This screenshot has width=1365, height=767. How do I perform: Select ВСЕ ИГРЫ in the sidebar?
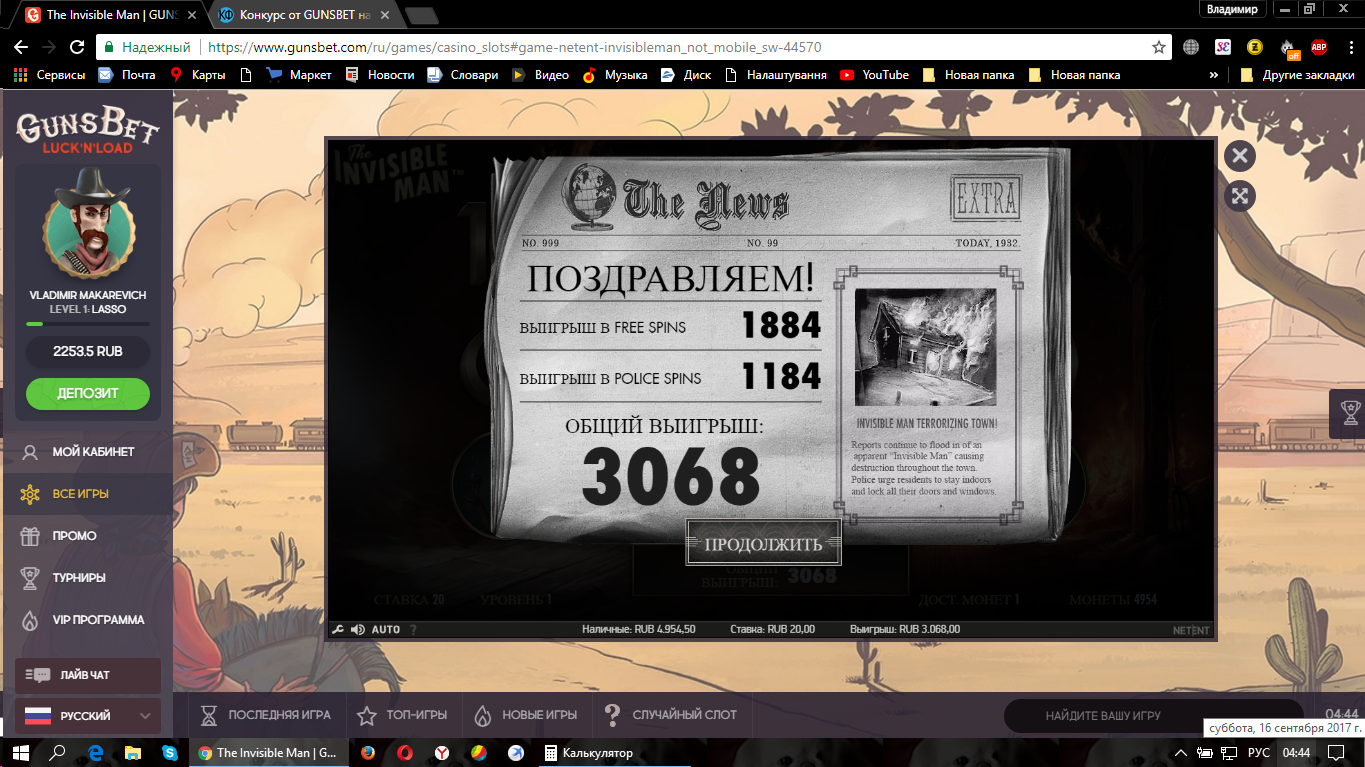(x=87, y=494)
